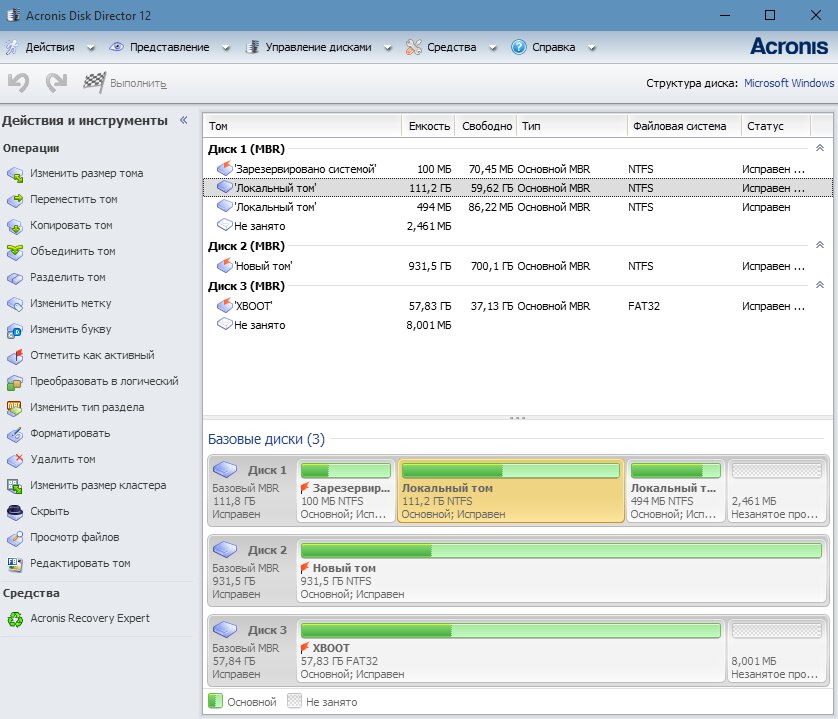Viewport: 838px width, 719px height.
Task: Click the Изменить размер тома icon
Action: coord(15,174)
